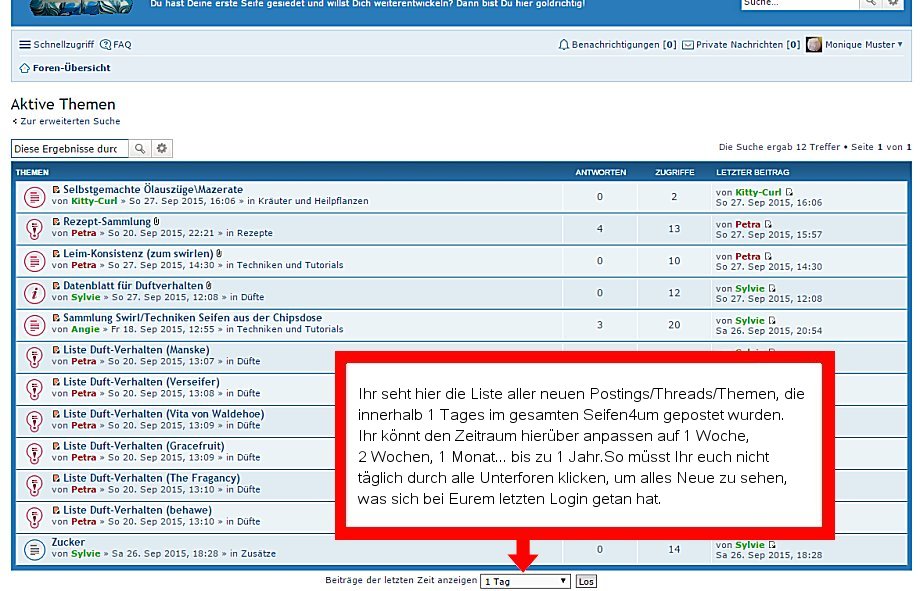The height and width of the screenshot is (591, 920).
Task: Click 'Diese Ergebnisse durchsuchen' input field
Action: tap(70, 149)
